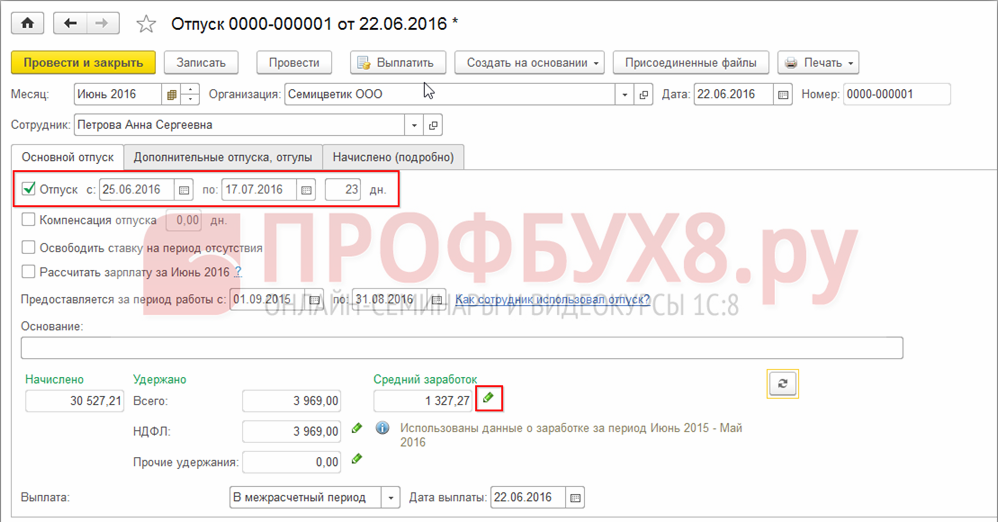Screen dimensions: 998x522
Task: Click work period start 01.09.2015 field
Action: pos(268,299)
